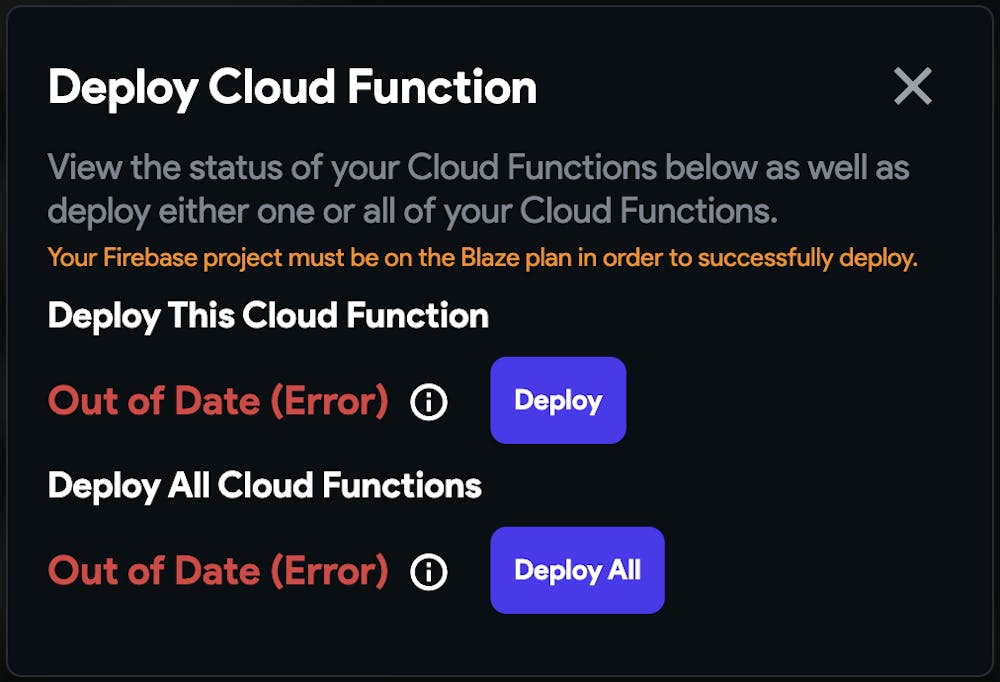
Task: Click the "Deploy This Cloud Function" heading
Action: tap(268, 316)
